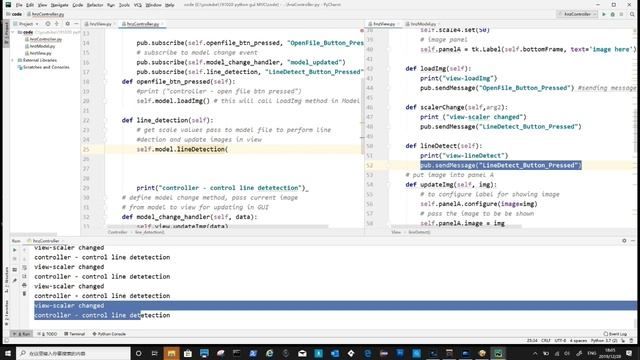640x360 pixels.
Task: Open the Event Log
Action: click(616, 334)
